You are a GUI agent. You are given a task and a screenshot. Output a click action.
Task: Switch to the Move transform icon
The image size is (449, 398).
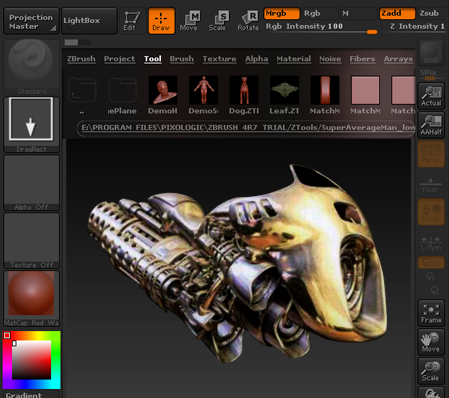[x=189, y=21]
